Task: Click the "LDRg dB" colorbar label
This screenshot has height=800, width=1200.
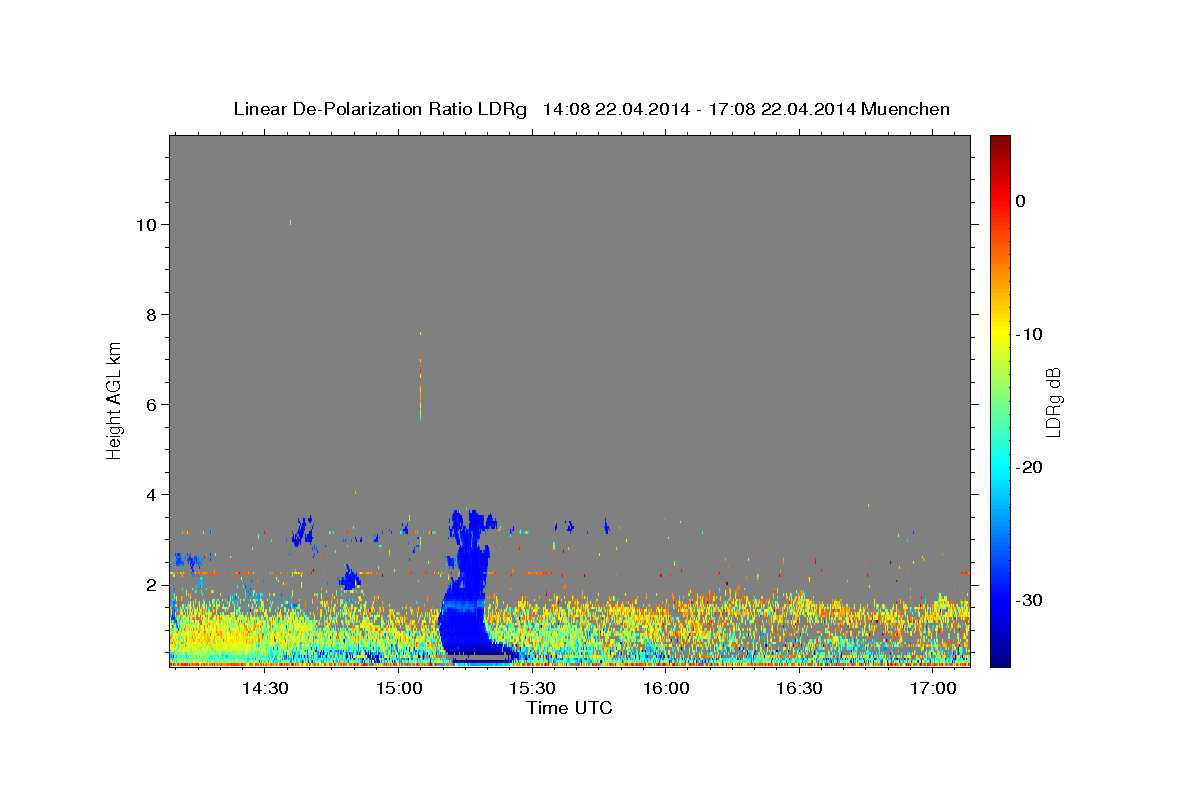Action: point(1052,402)
